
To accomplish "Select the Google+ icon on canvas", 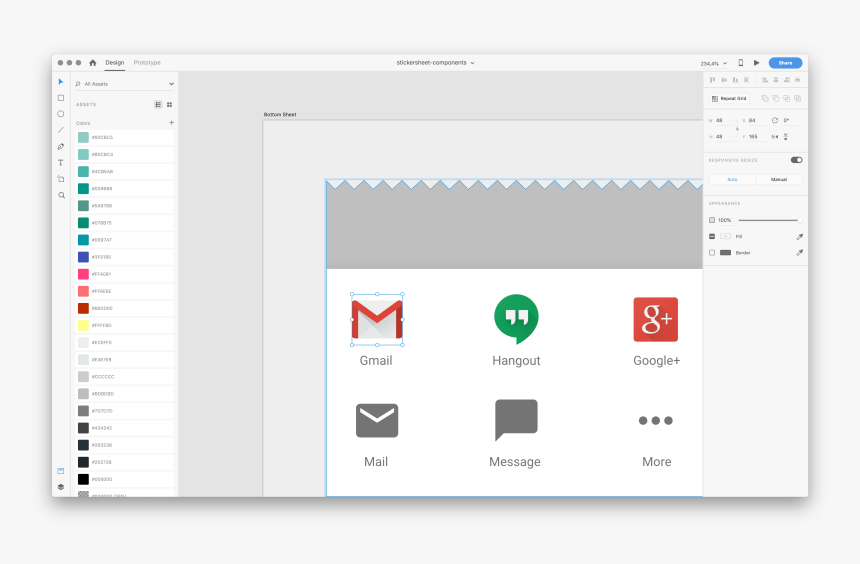I will (x=655, y=319).
